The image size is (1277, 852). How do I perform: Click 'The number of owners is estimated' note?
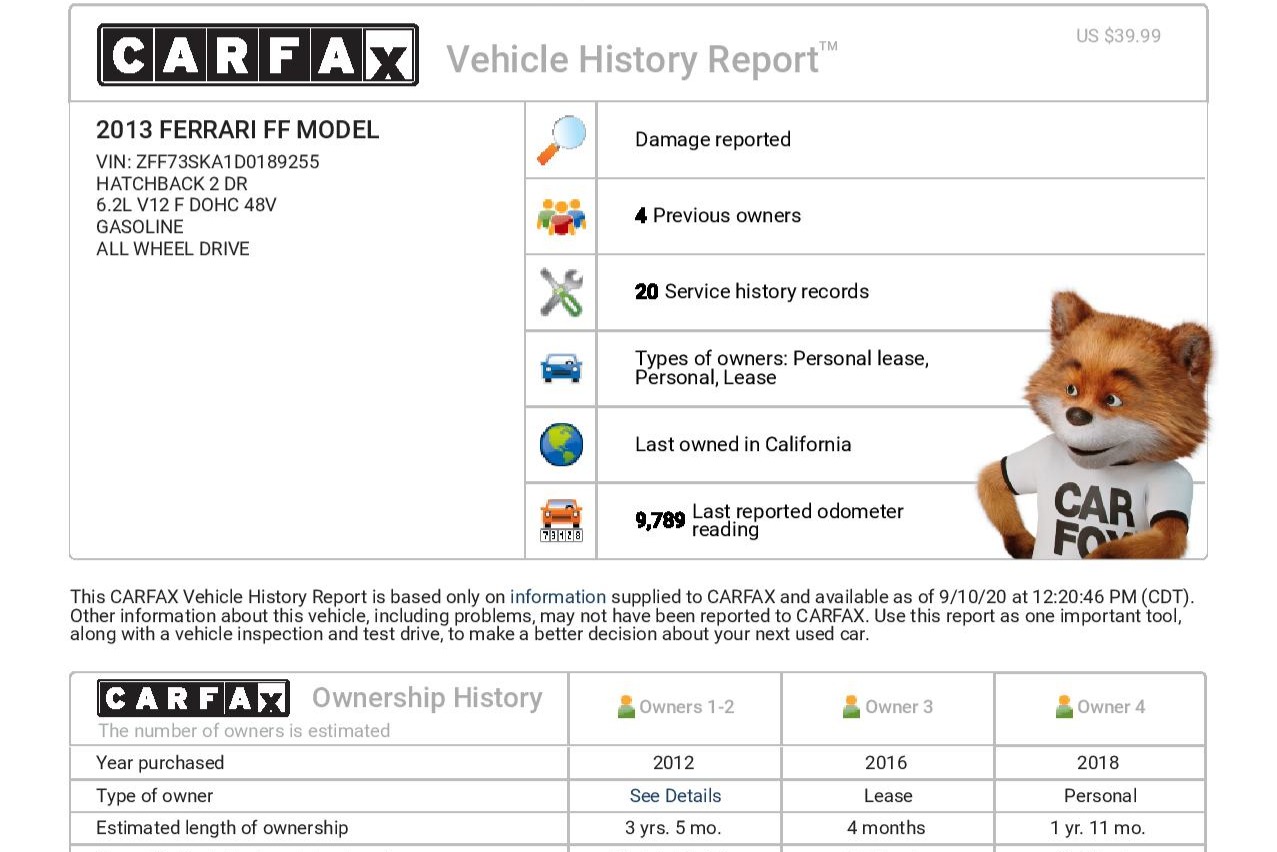click(x=244, y=731)
